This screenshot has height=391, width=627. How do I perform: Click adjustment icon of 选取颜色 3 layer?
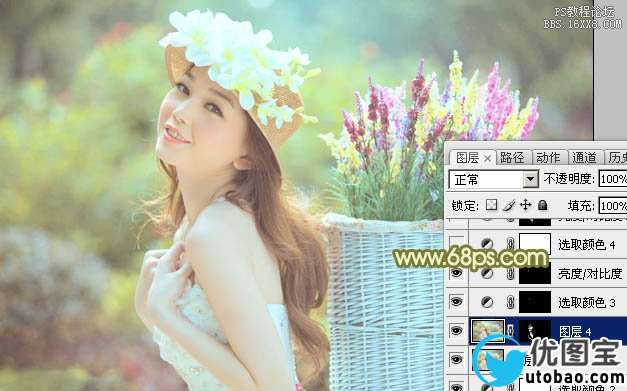point(487,302)
